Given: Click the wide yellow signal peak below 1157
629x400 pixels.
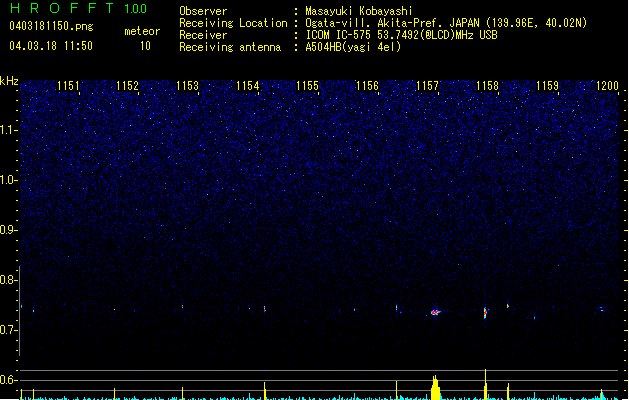Looking at the screenshot, I should pos(435,388).
